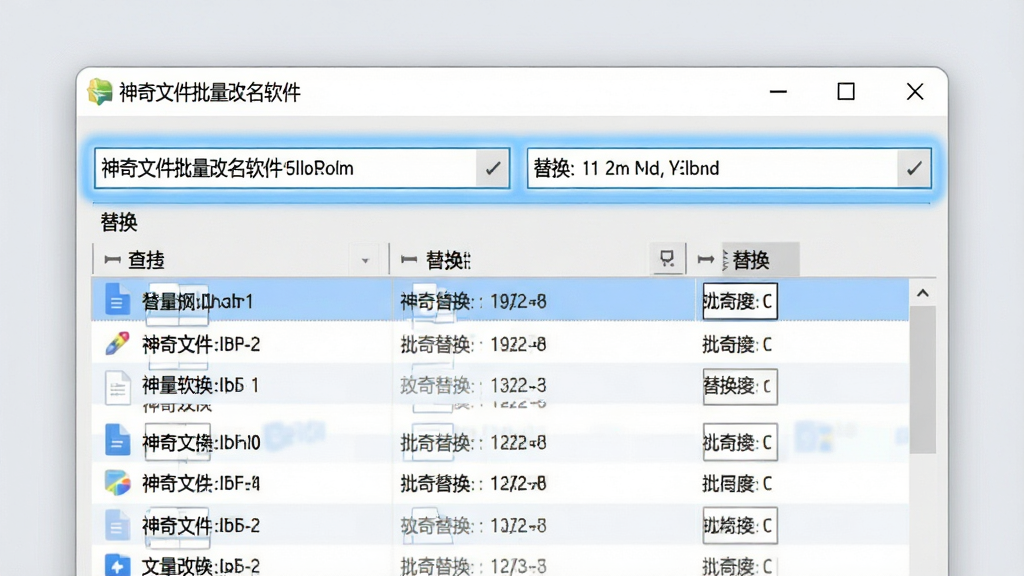Click the 替换 section label
This screenshot has height=576, width=1024.
119,222
